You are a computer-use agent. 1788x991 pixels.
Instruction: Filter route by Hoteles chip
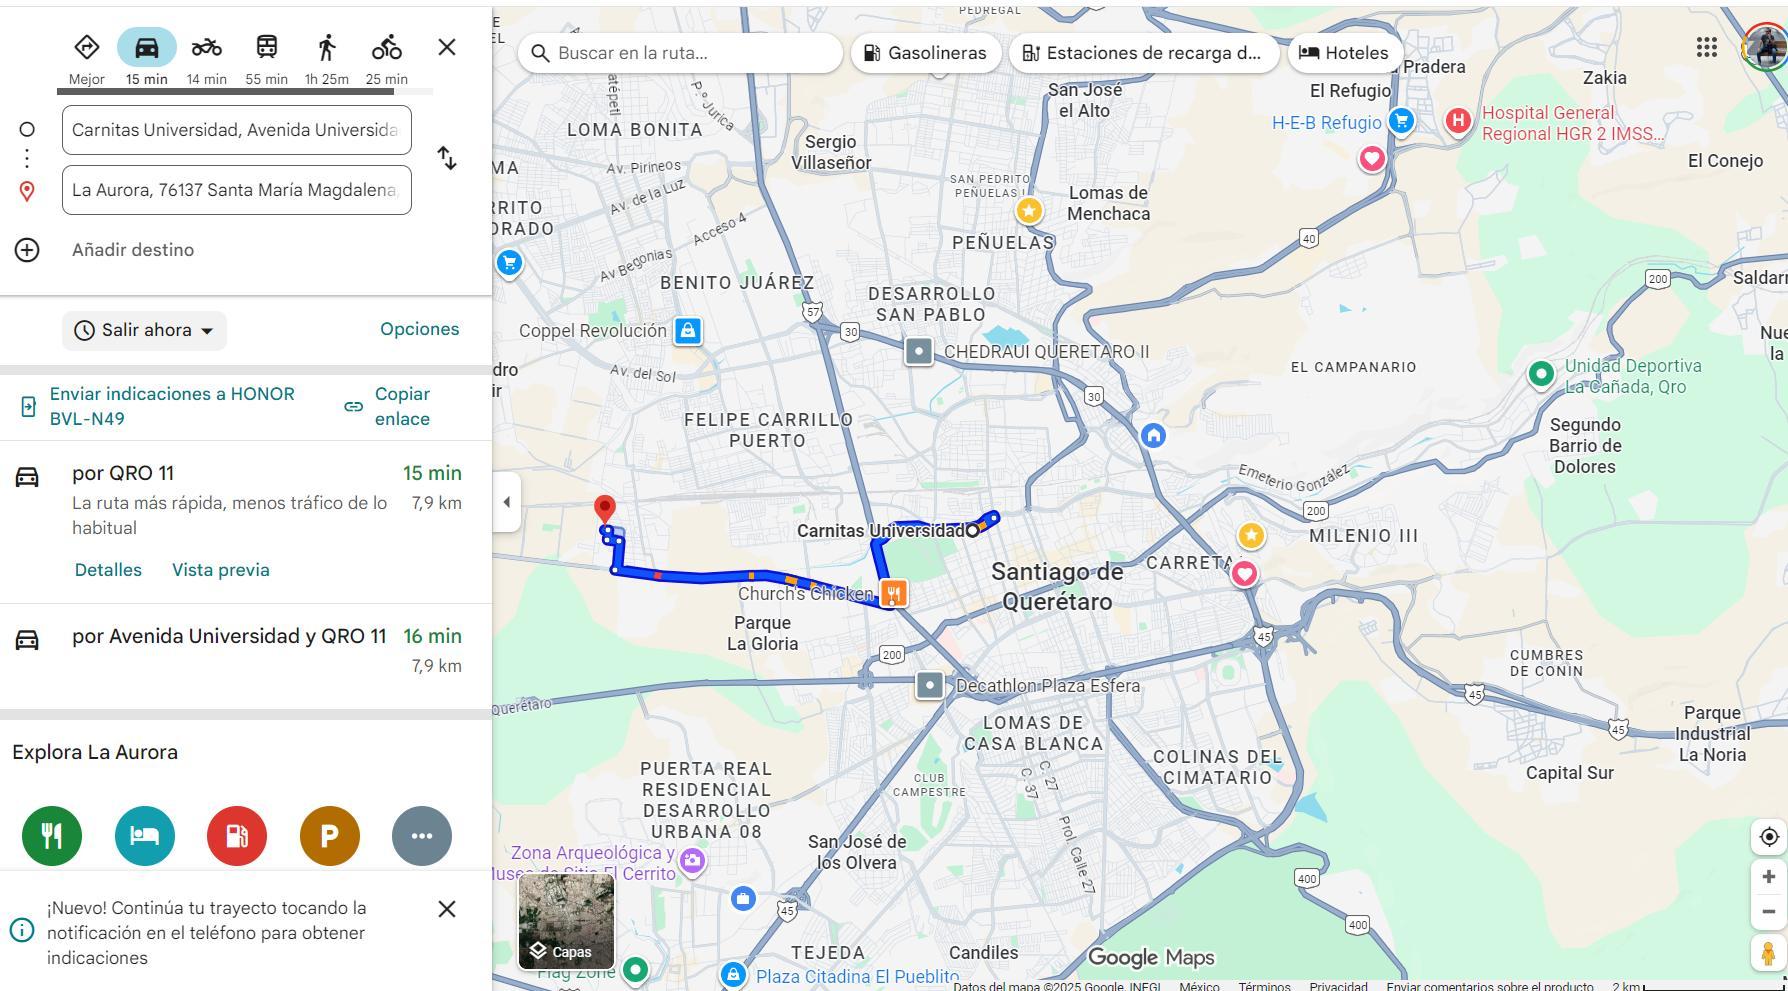(x=1343, y=53)
